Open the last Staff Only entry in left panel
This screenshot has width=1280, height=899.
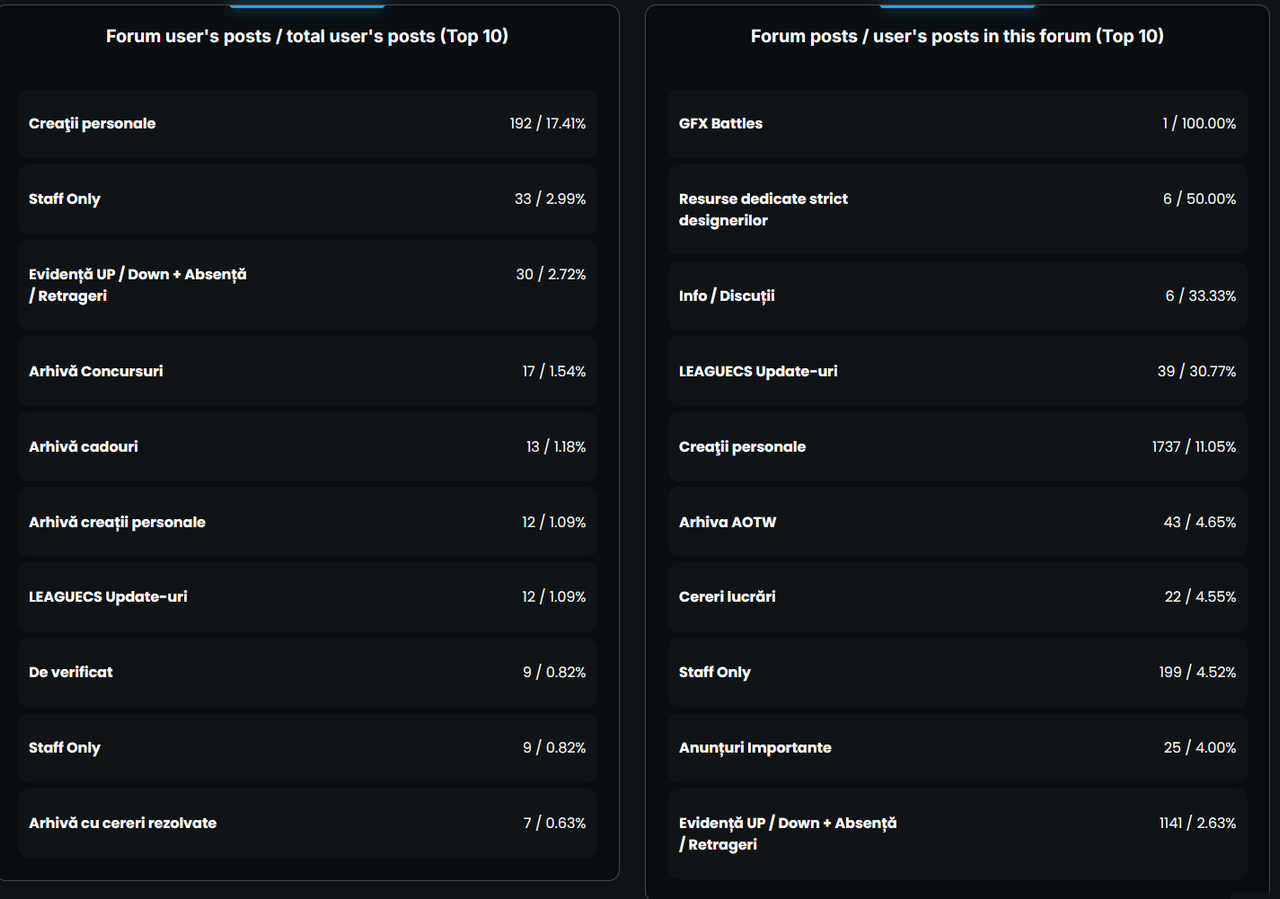(65, 748)
